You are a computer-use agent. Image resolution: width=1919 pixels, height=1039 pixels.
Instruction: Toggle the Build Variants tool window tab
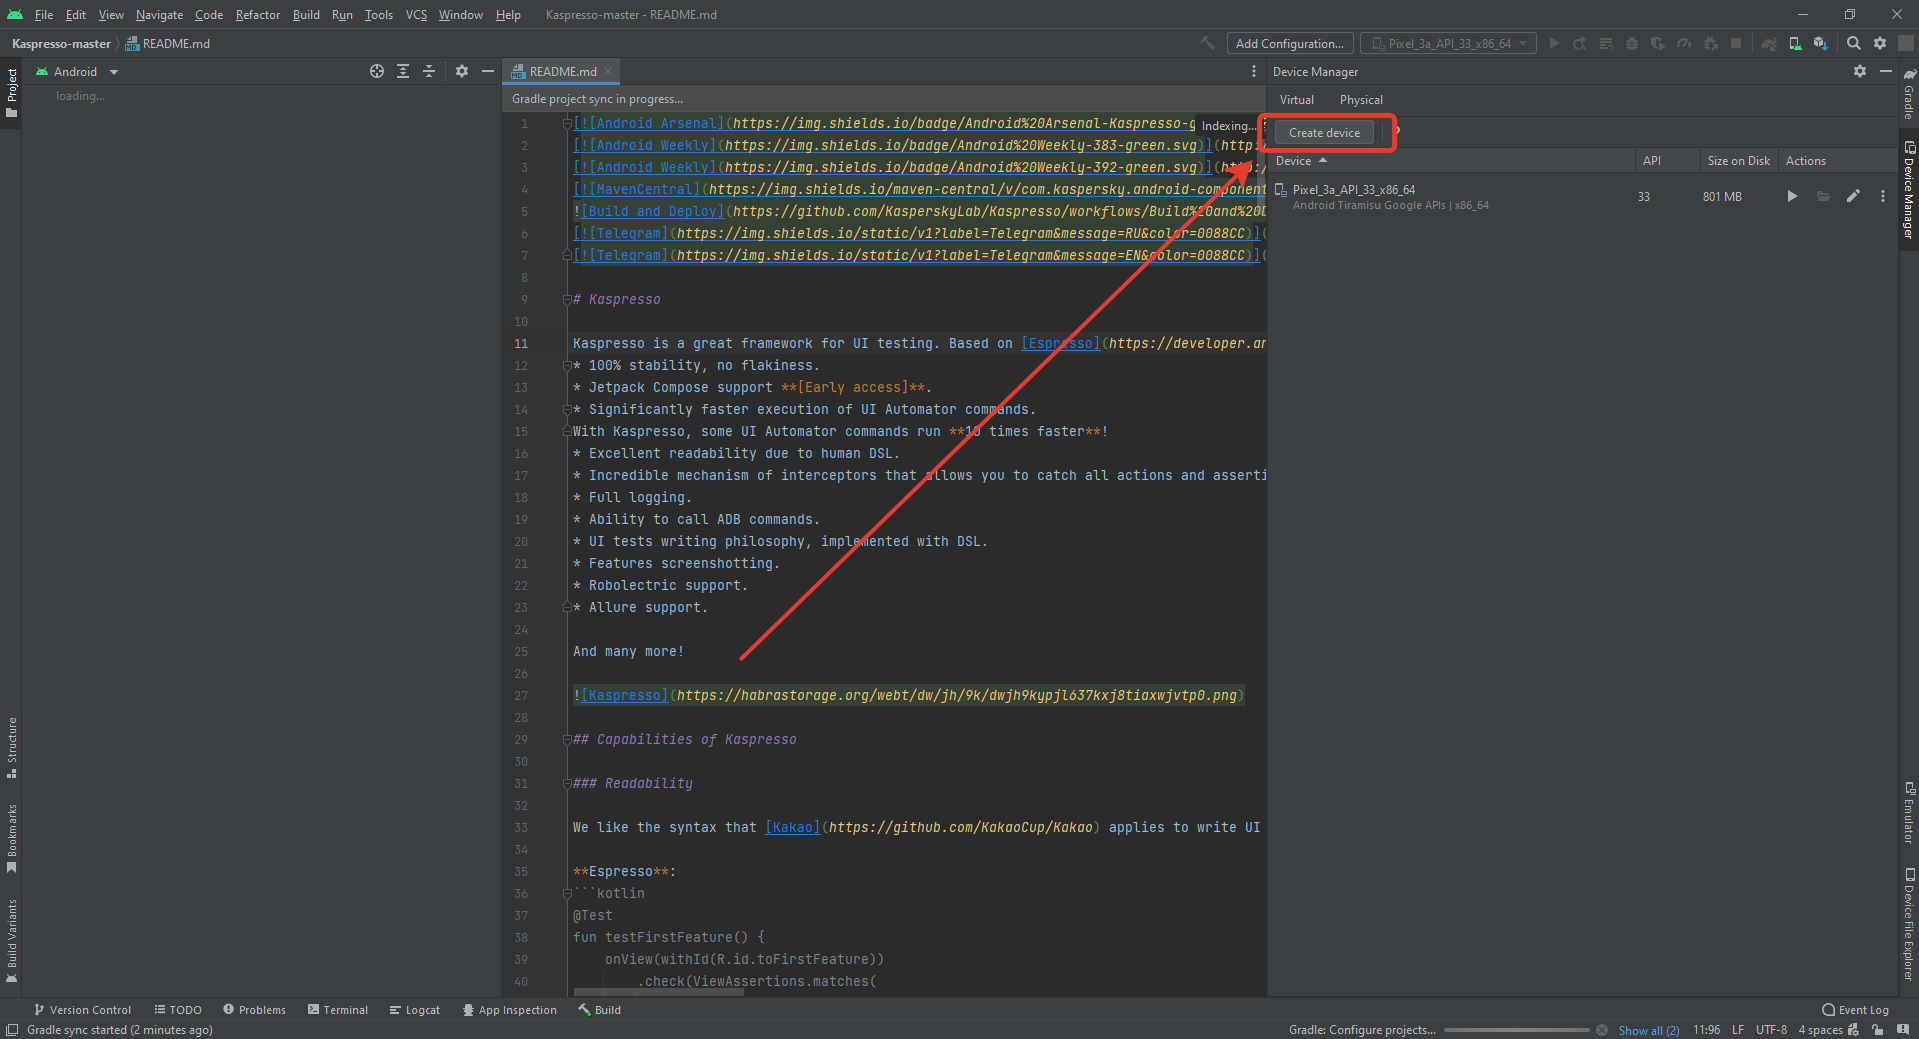point(11,940)
